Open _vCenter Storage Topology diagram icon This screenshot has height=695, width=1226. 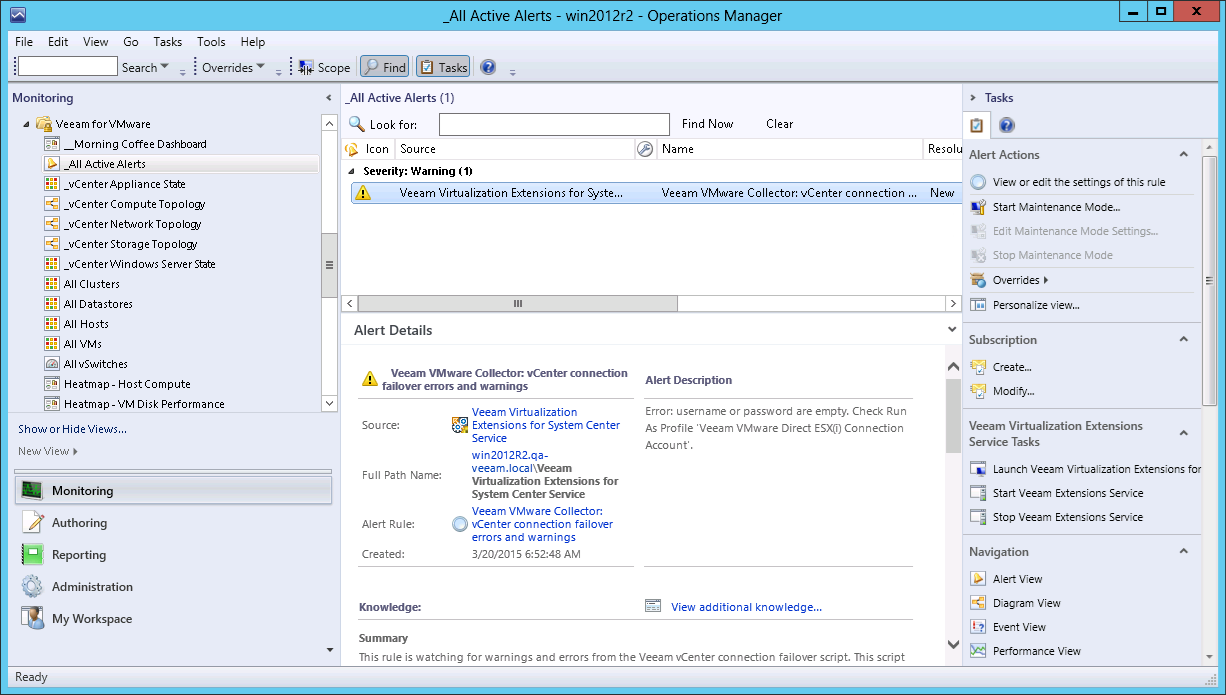(x=52, y=244)
